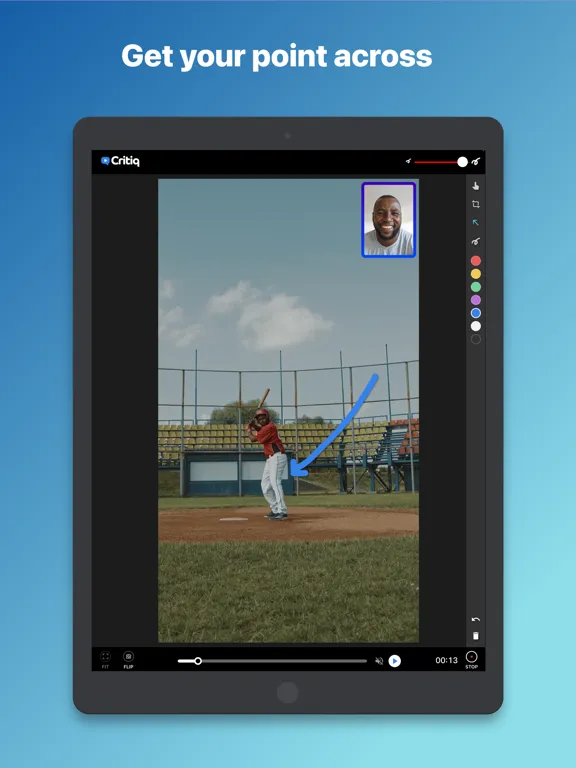Image resolution: width=576 pixels, height=768 pixels.
Task: Click the STOP recording button
Action: pyautogui.click(x=471, y=659)
